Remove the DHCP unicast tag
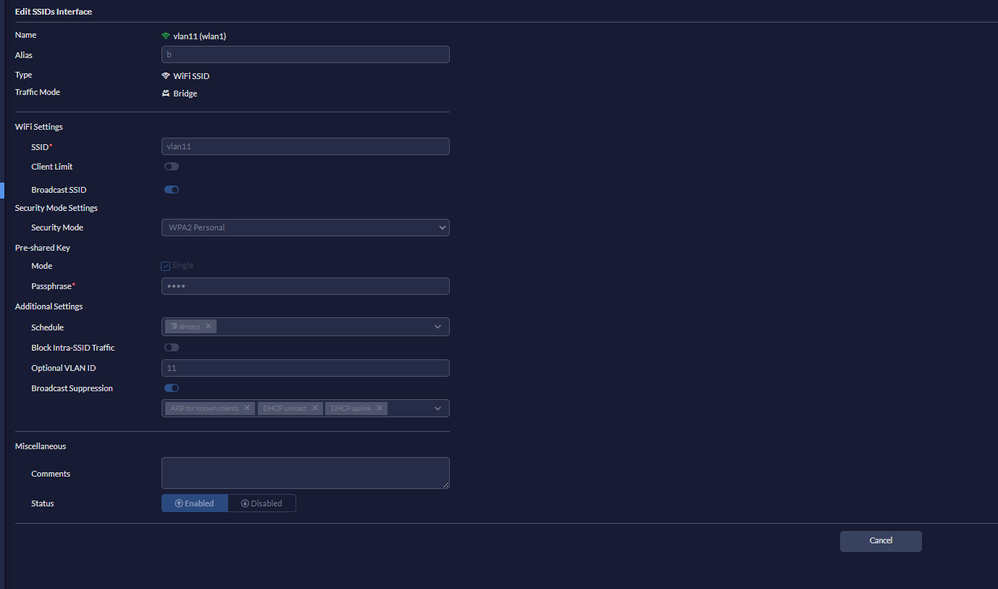This screenshot has width=998, height=589. pyautogui.click(x=314, y=408)
